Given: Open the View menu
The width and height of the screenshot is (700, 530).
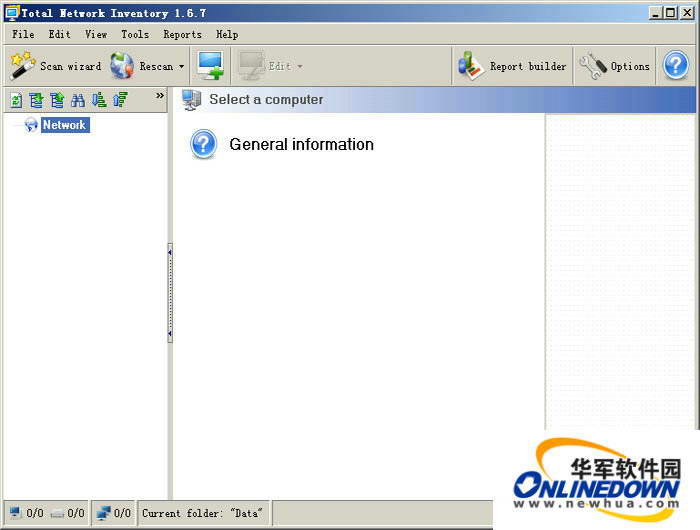Looking at the screenshot, I should 96,34.
